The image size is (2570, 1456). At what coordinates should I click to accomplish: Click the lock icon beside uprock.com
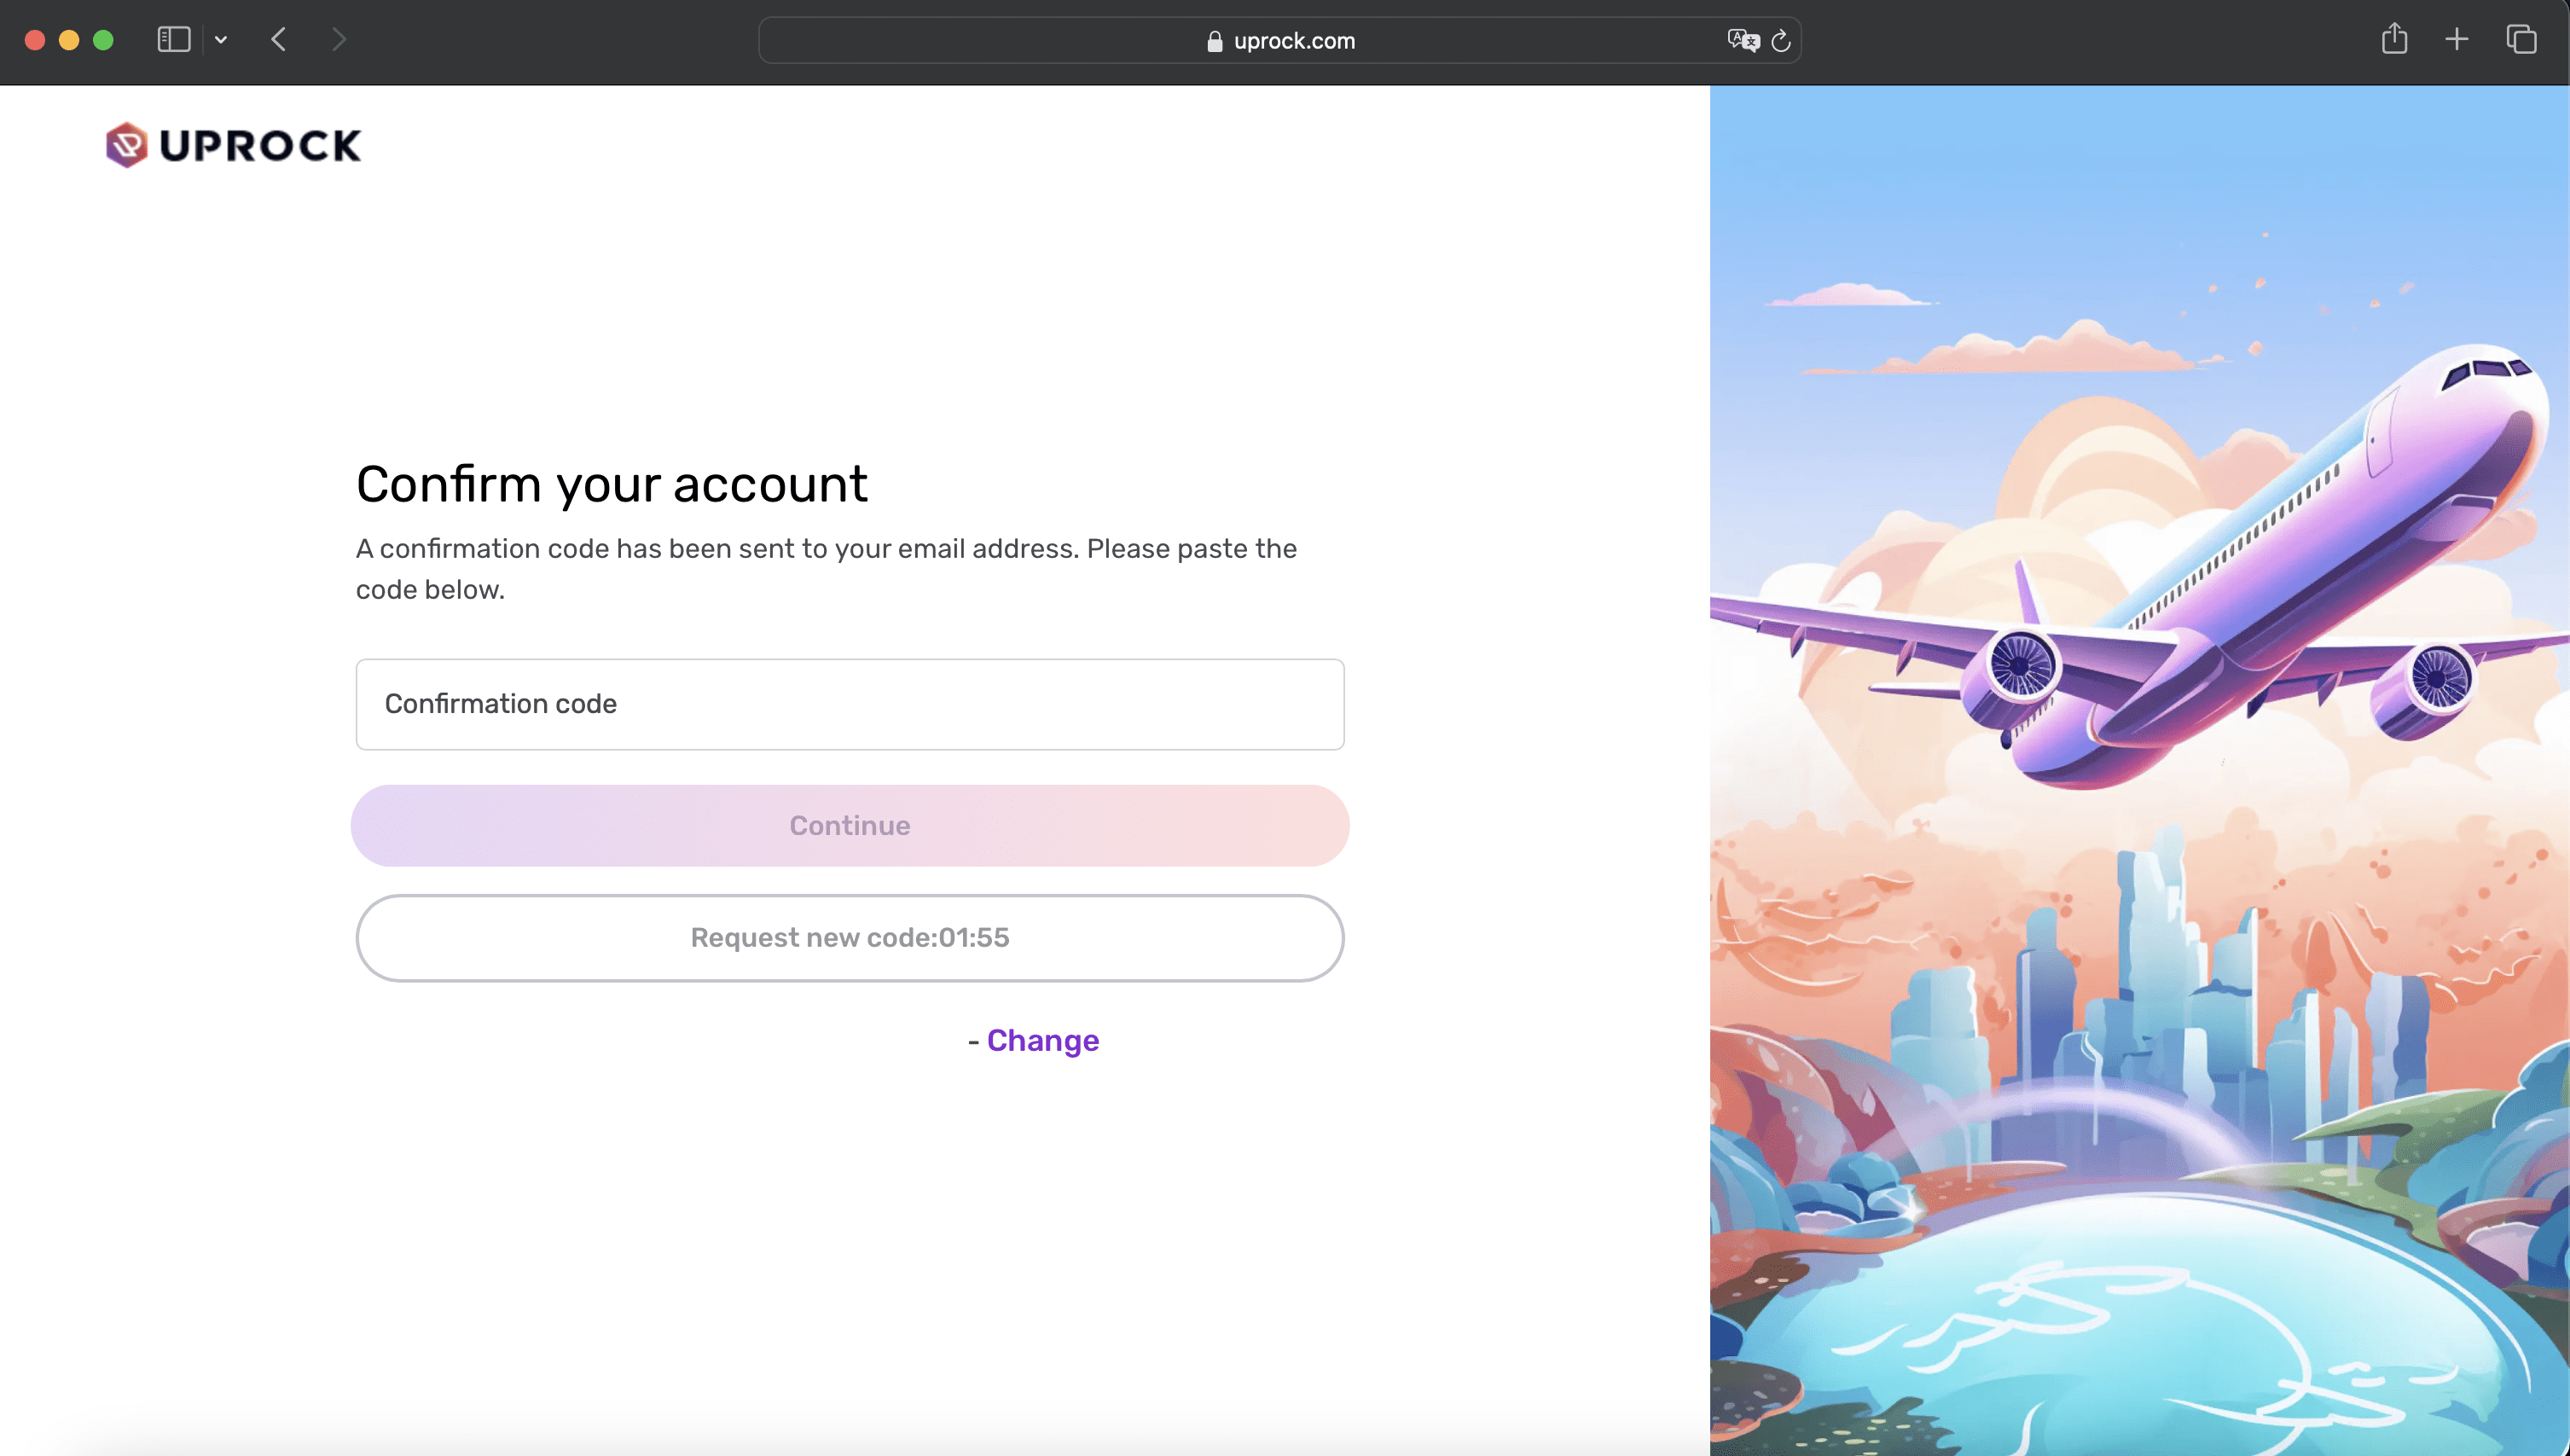click(x=1214, y=41)
